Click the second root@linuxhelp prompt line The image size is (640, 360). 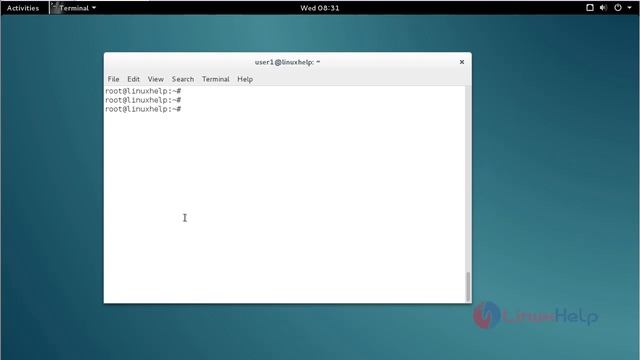(x=143, y=100)
